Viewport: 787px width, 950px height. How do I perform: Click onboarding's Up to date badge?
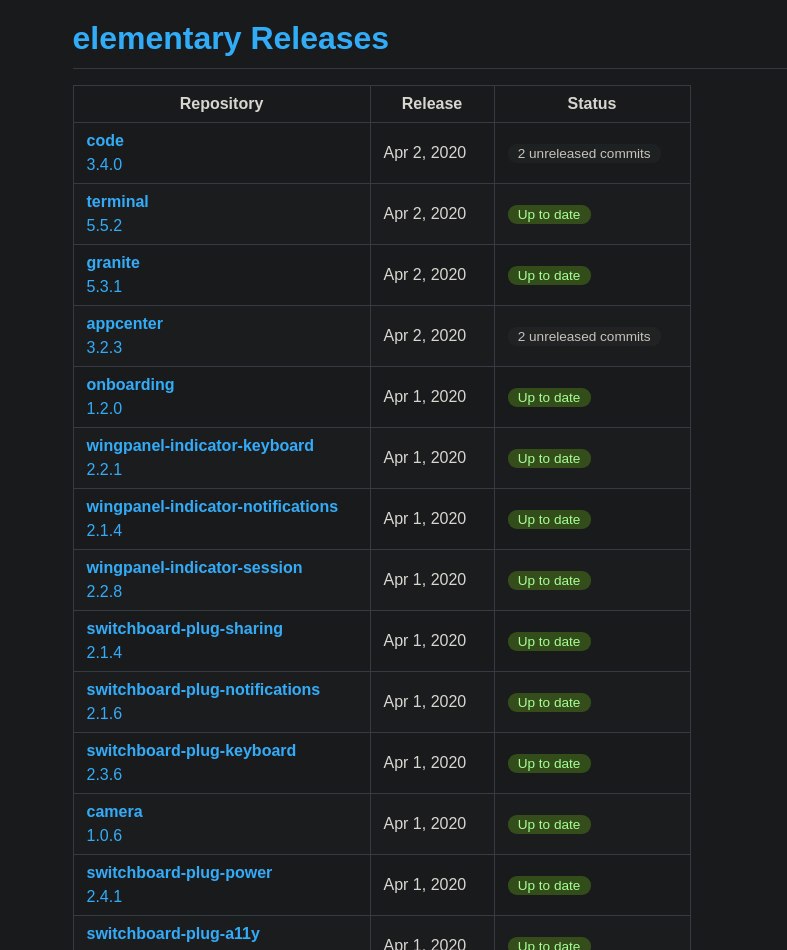tap(549, 397)
